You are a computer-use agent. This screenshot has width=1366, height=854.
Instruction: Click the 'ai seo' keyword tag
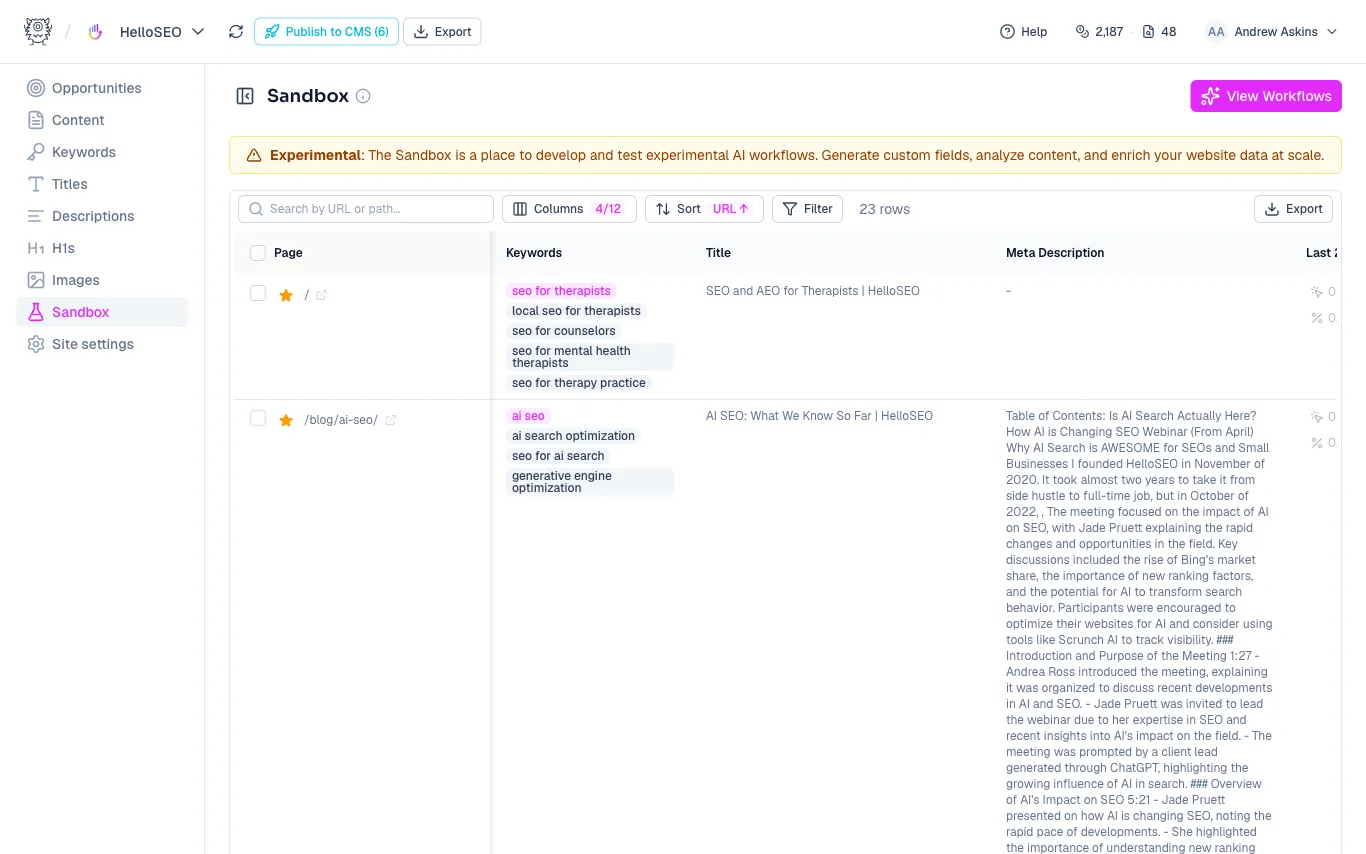point(528,416)
